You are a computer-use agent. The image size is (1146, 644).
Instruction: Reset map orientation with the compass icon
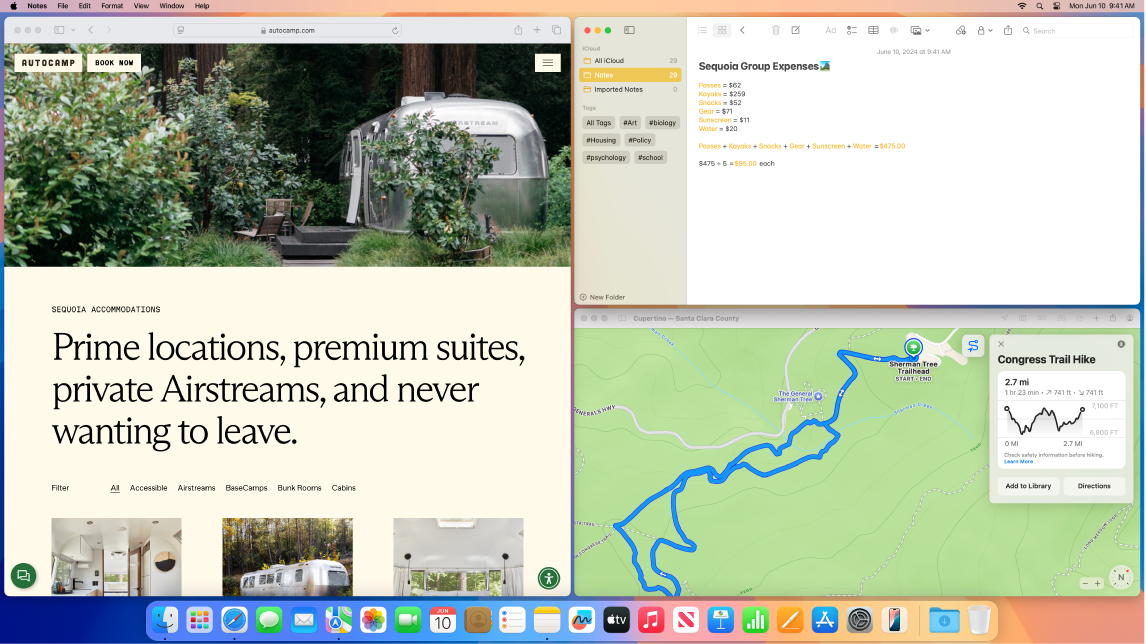1119,577
